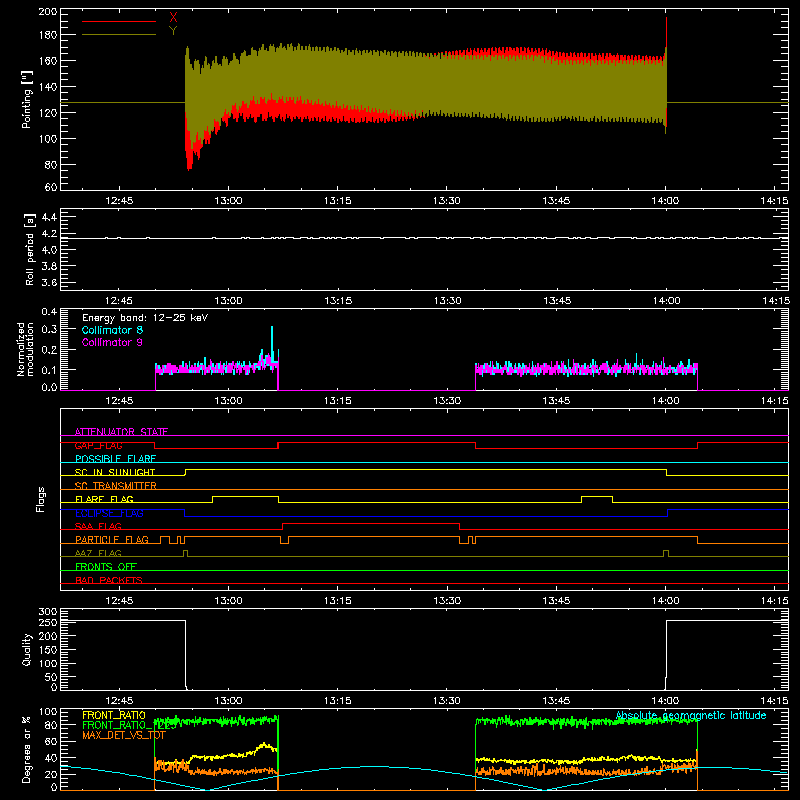This screenshot has height=800, width=800.
Task: Click the SAA_FLAG raised segment
Action: coord(371,523)
